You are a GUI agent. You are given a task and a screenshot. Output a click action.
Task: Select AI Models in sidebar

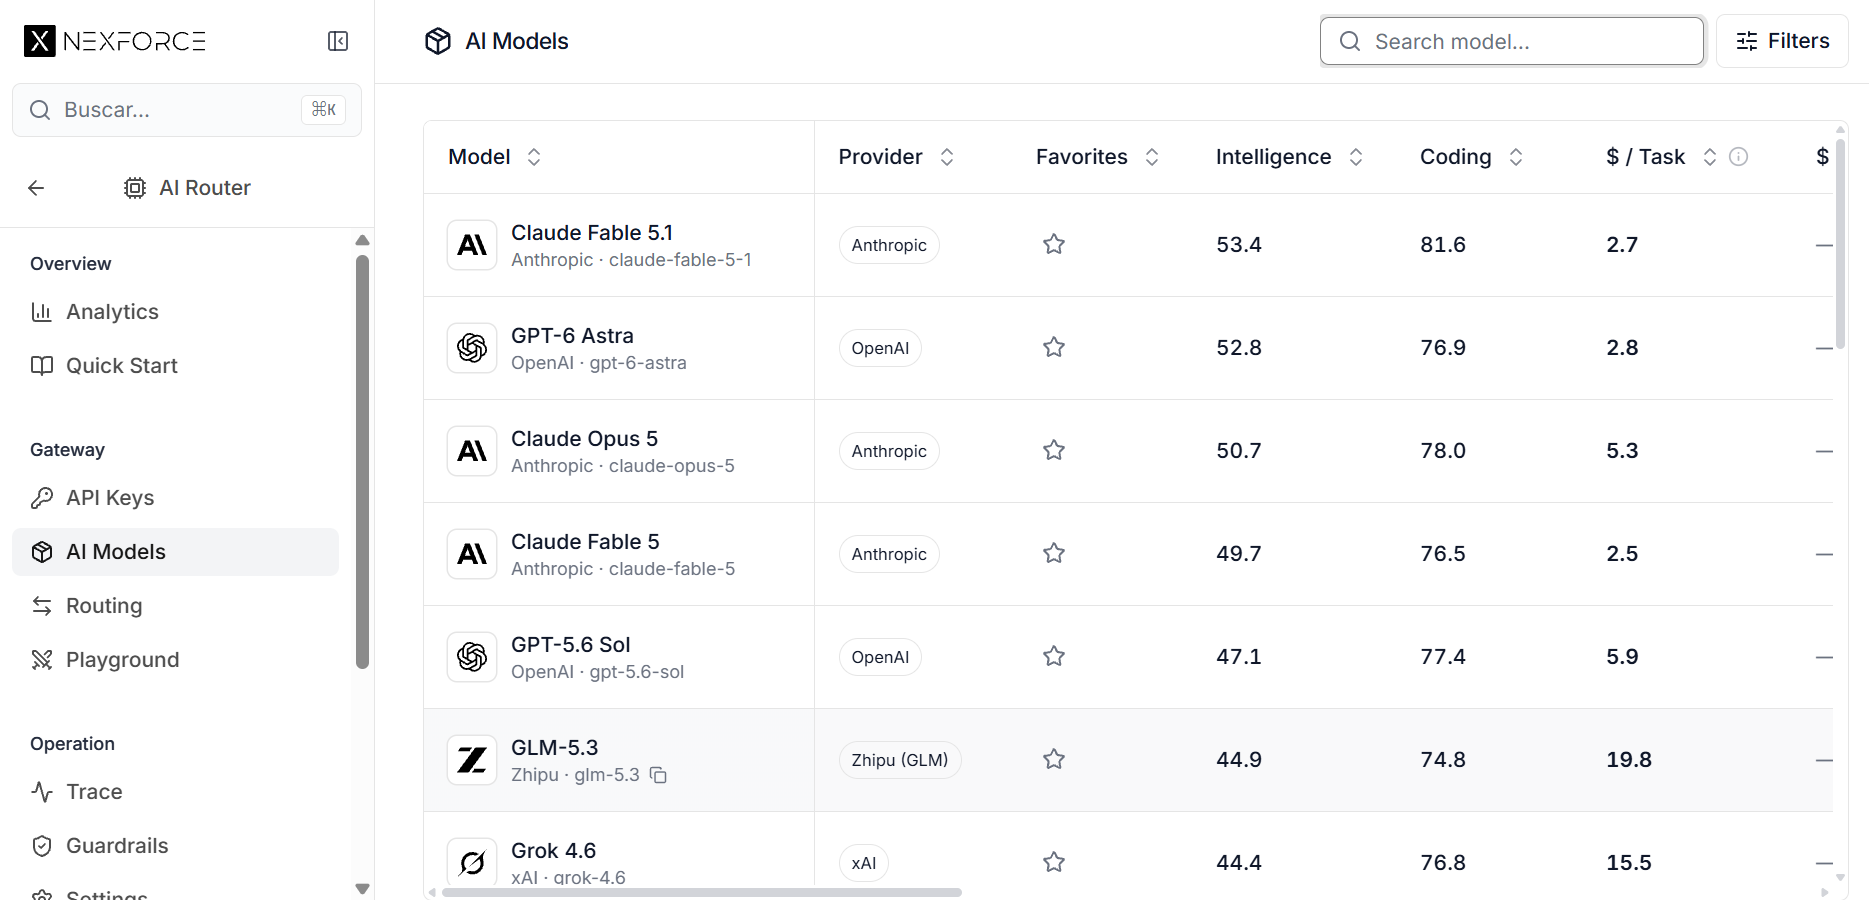(x=175, y=552)
